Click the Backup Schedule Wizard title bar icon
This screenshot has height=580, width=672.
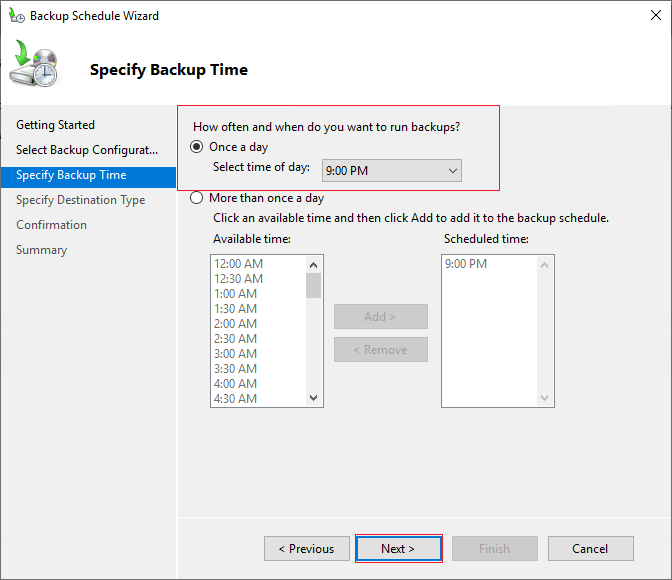17,15
